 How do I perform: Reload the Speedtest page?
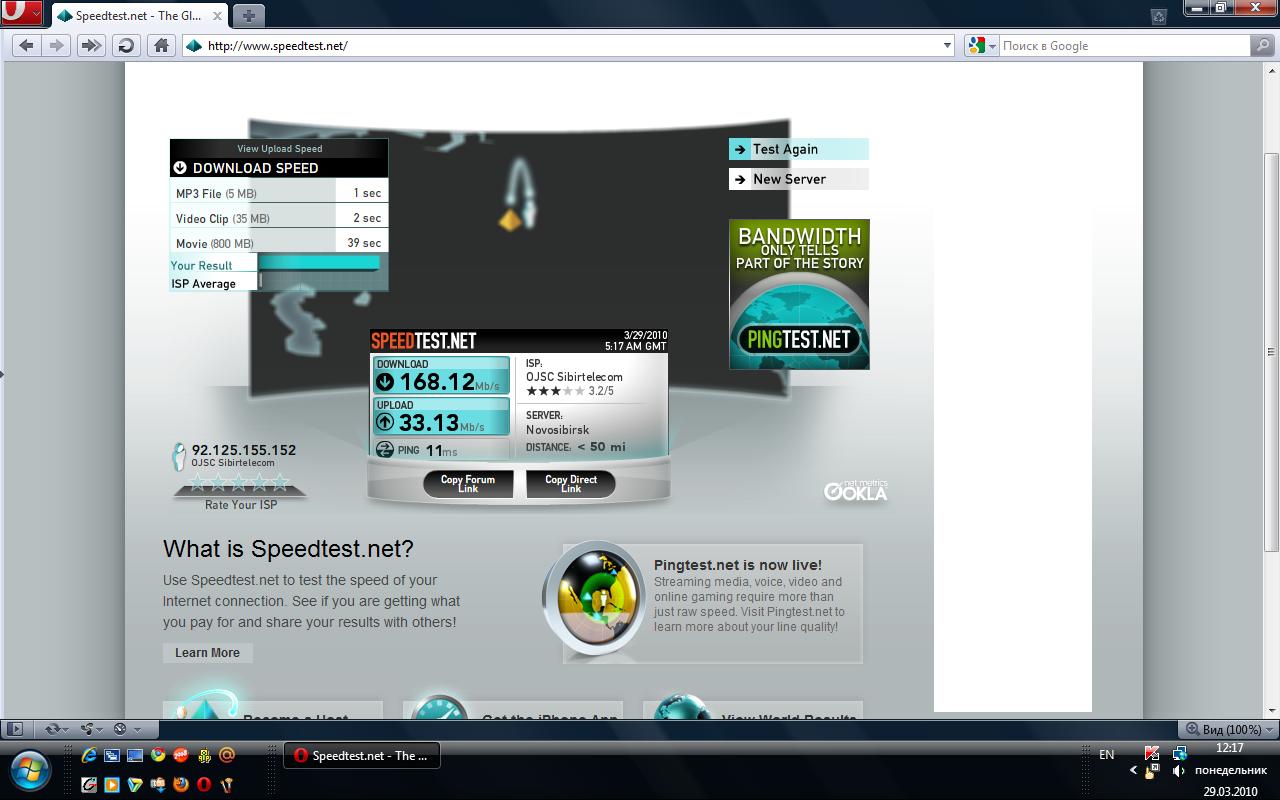(x=125, y=45)
